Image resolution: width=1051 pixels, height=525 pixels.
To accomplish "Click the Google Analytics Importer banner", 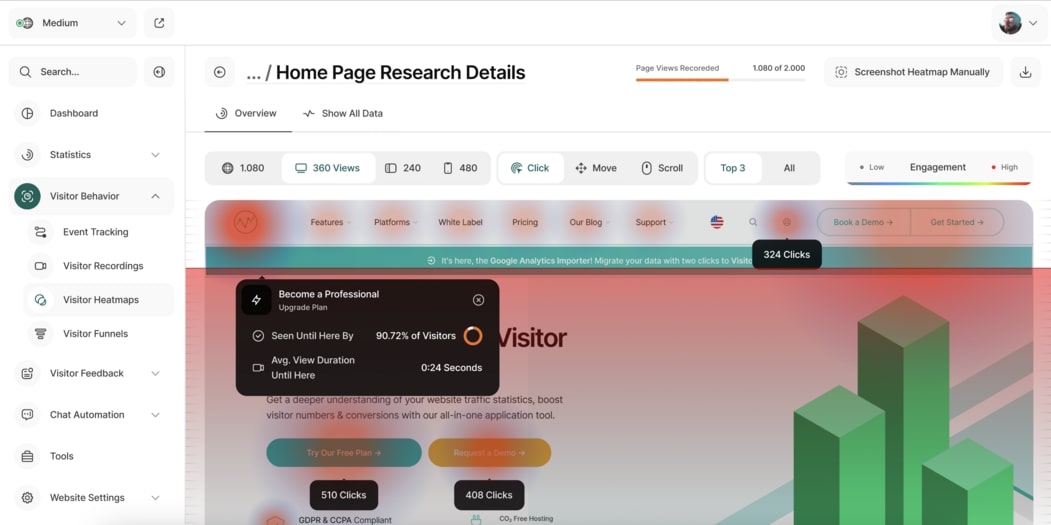I will 618,260.
